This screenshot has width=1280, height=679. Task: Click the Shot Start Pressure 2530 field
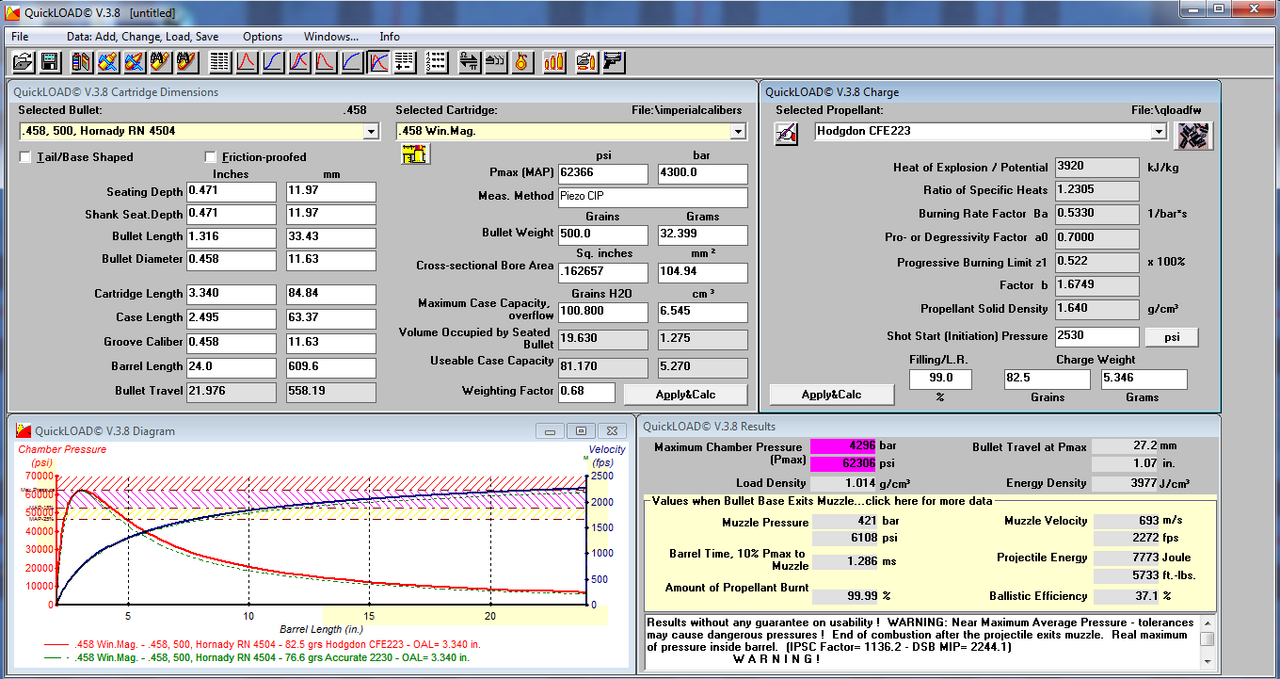click(1097, 338)
